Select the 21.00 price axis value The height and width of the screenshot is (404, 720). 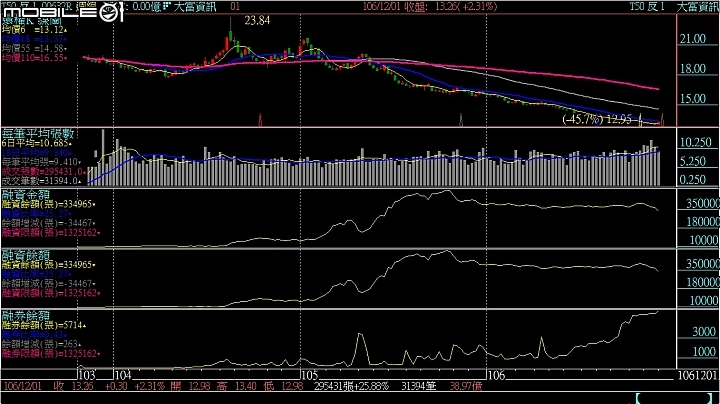tap(692, 39)
